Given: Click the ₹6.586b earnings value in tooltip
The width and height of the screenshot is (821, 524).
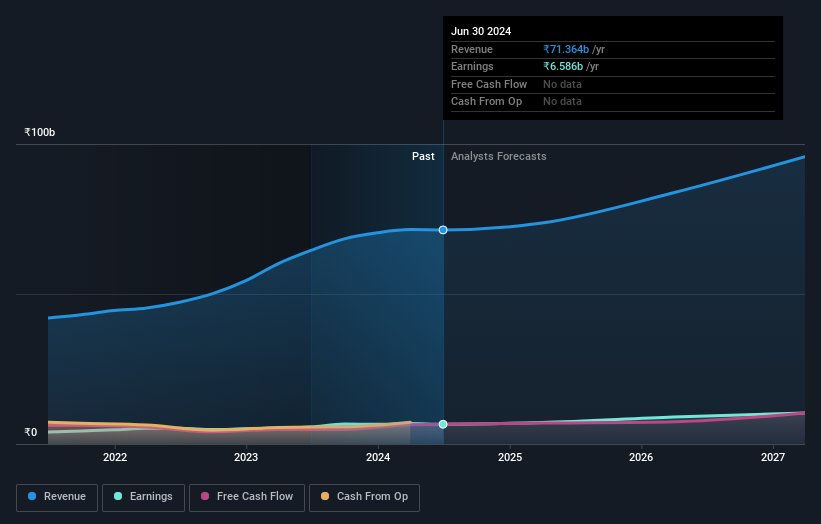Looking at the screenshot, I should click(563, 66).
